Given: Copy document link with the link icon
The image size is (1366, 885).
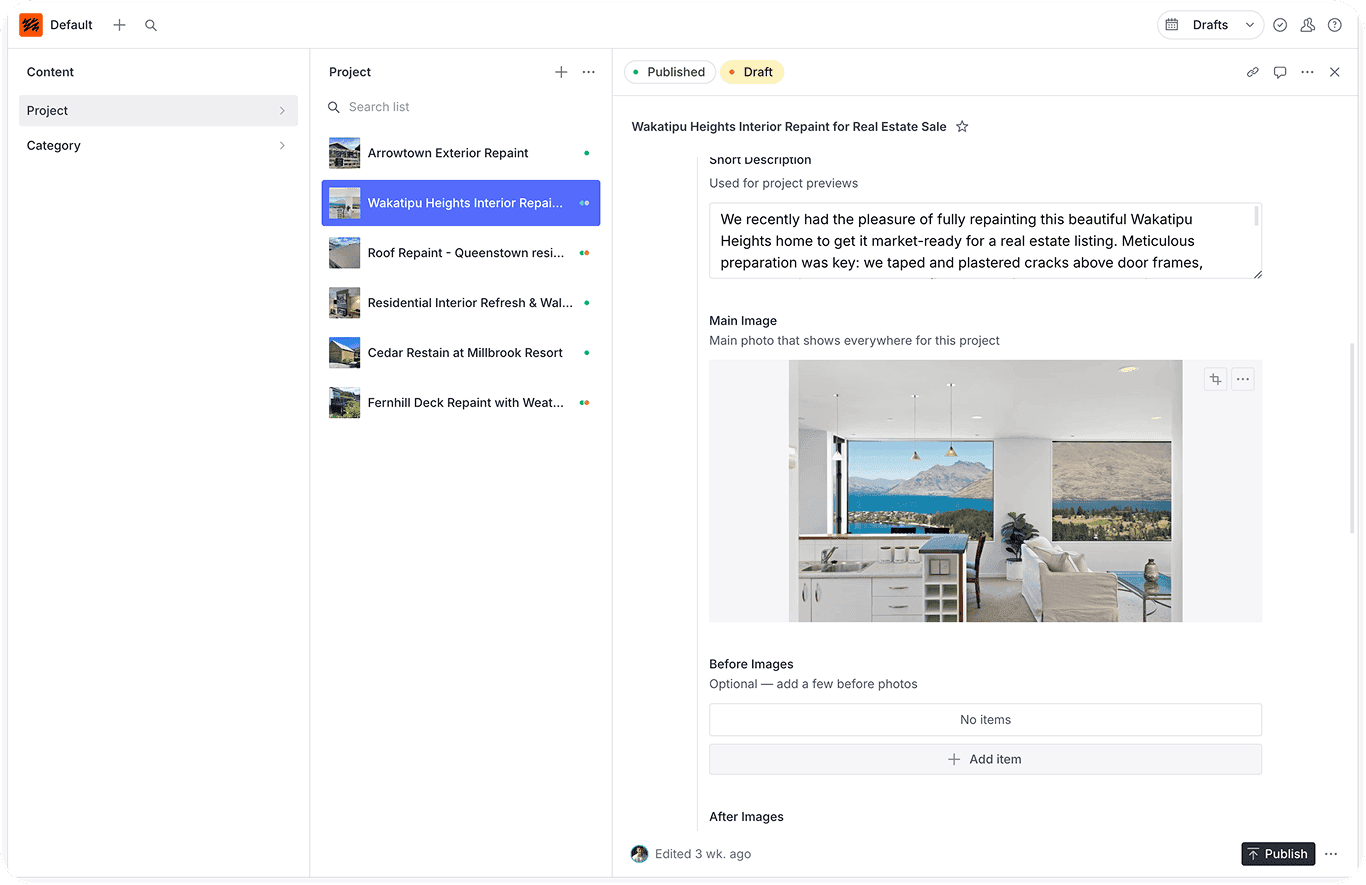Looking at the screenshot, I should (x=1252, y=72).
